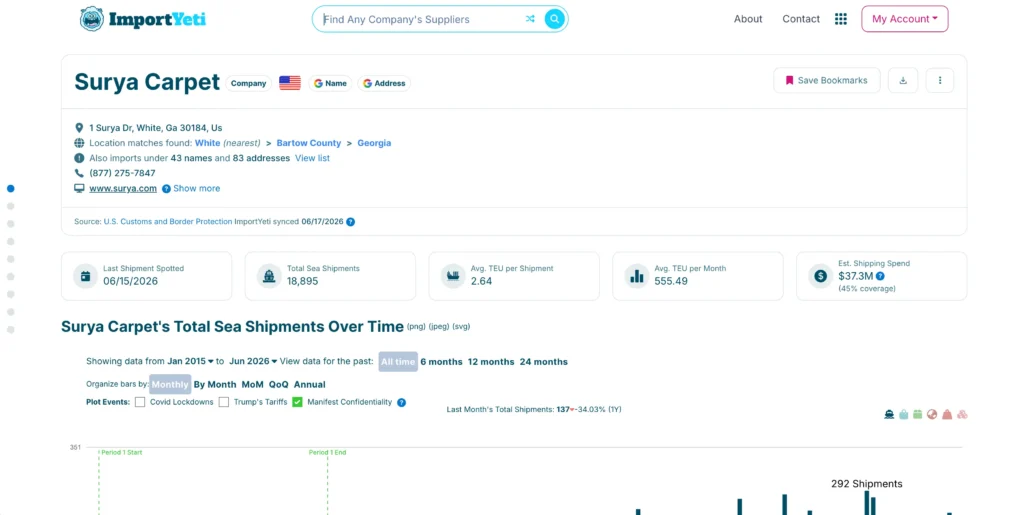
Task: Expand company details with Show more
Action: point(197,189)
